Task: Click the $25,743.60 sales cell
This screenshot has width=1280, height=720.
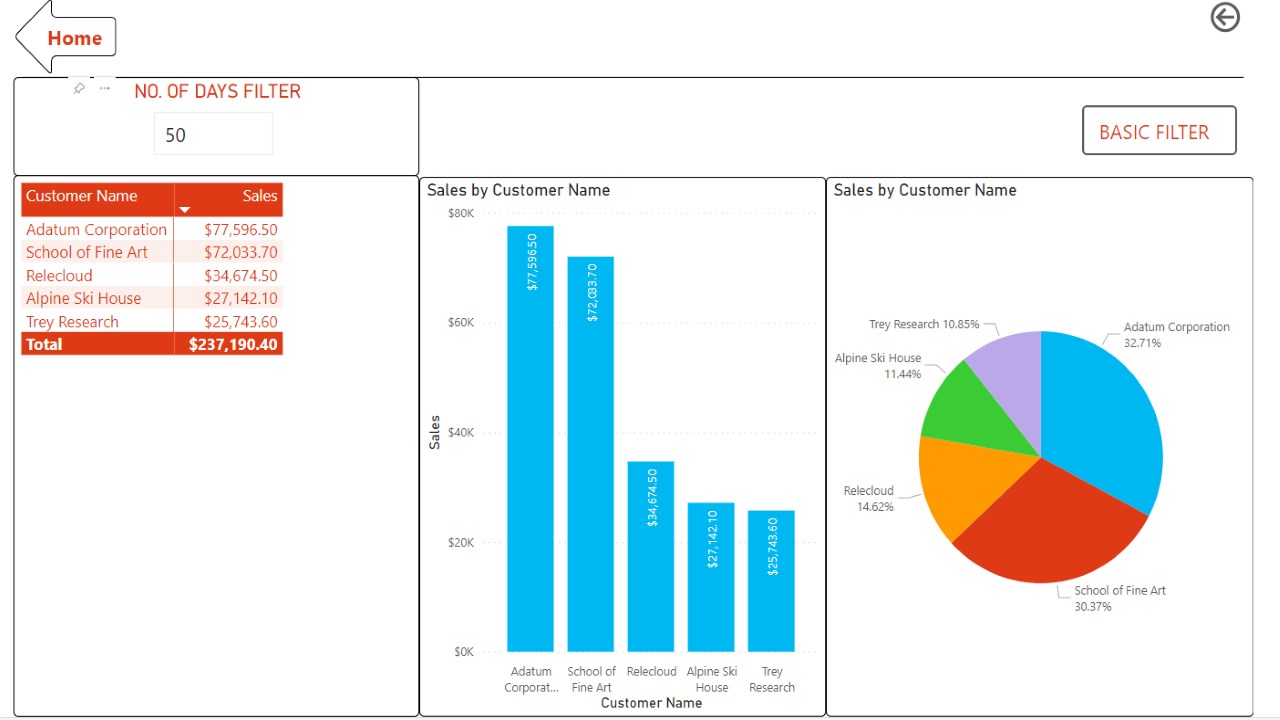Action: click(241, 321)
